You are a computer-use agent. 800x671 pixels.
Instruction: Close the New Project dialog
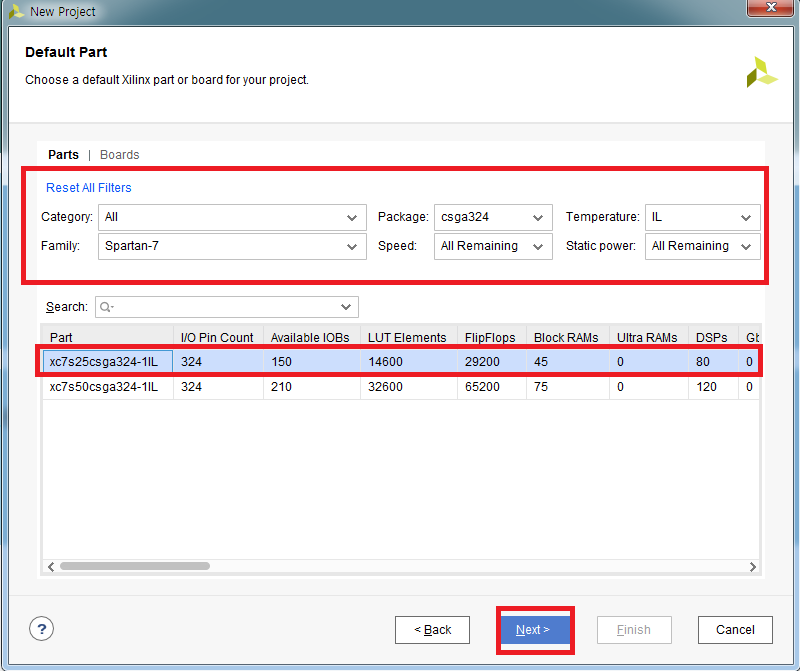770,8
